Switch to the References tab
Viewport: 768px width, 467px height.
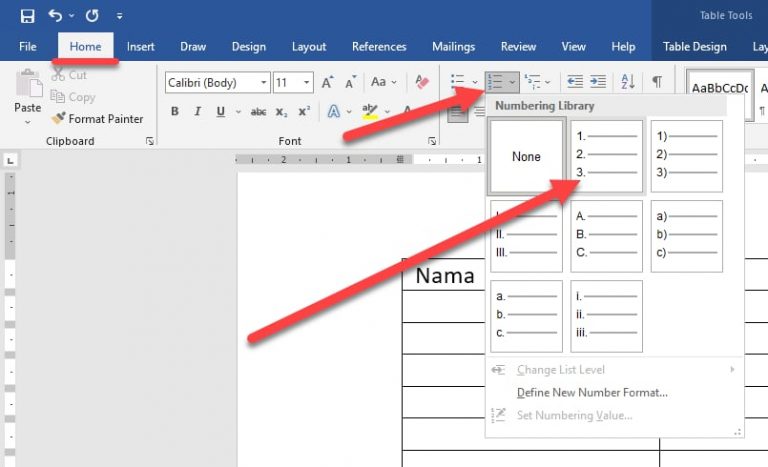pos(379,47)
